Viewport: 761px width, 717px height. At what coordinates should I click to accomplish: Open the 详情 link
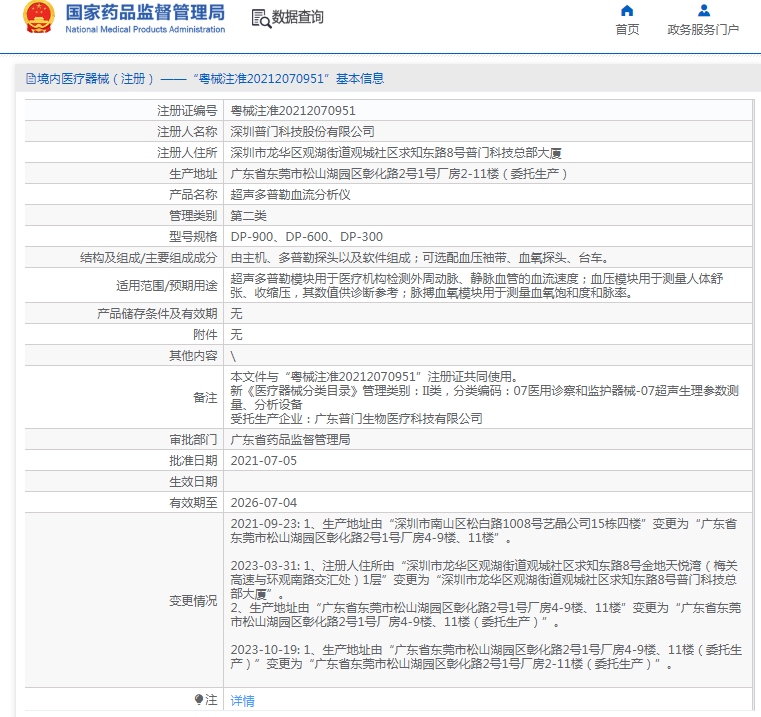coord(242,700)
